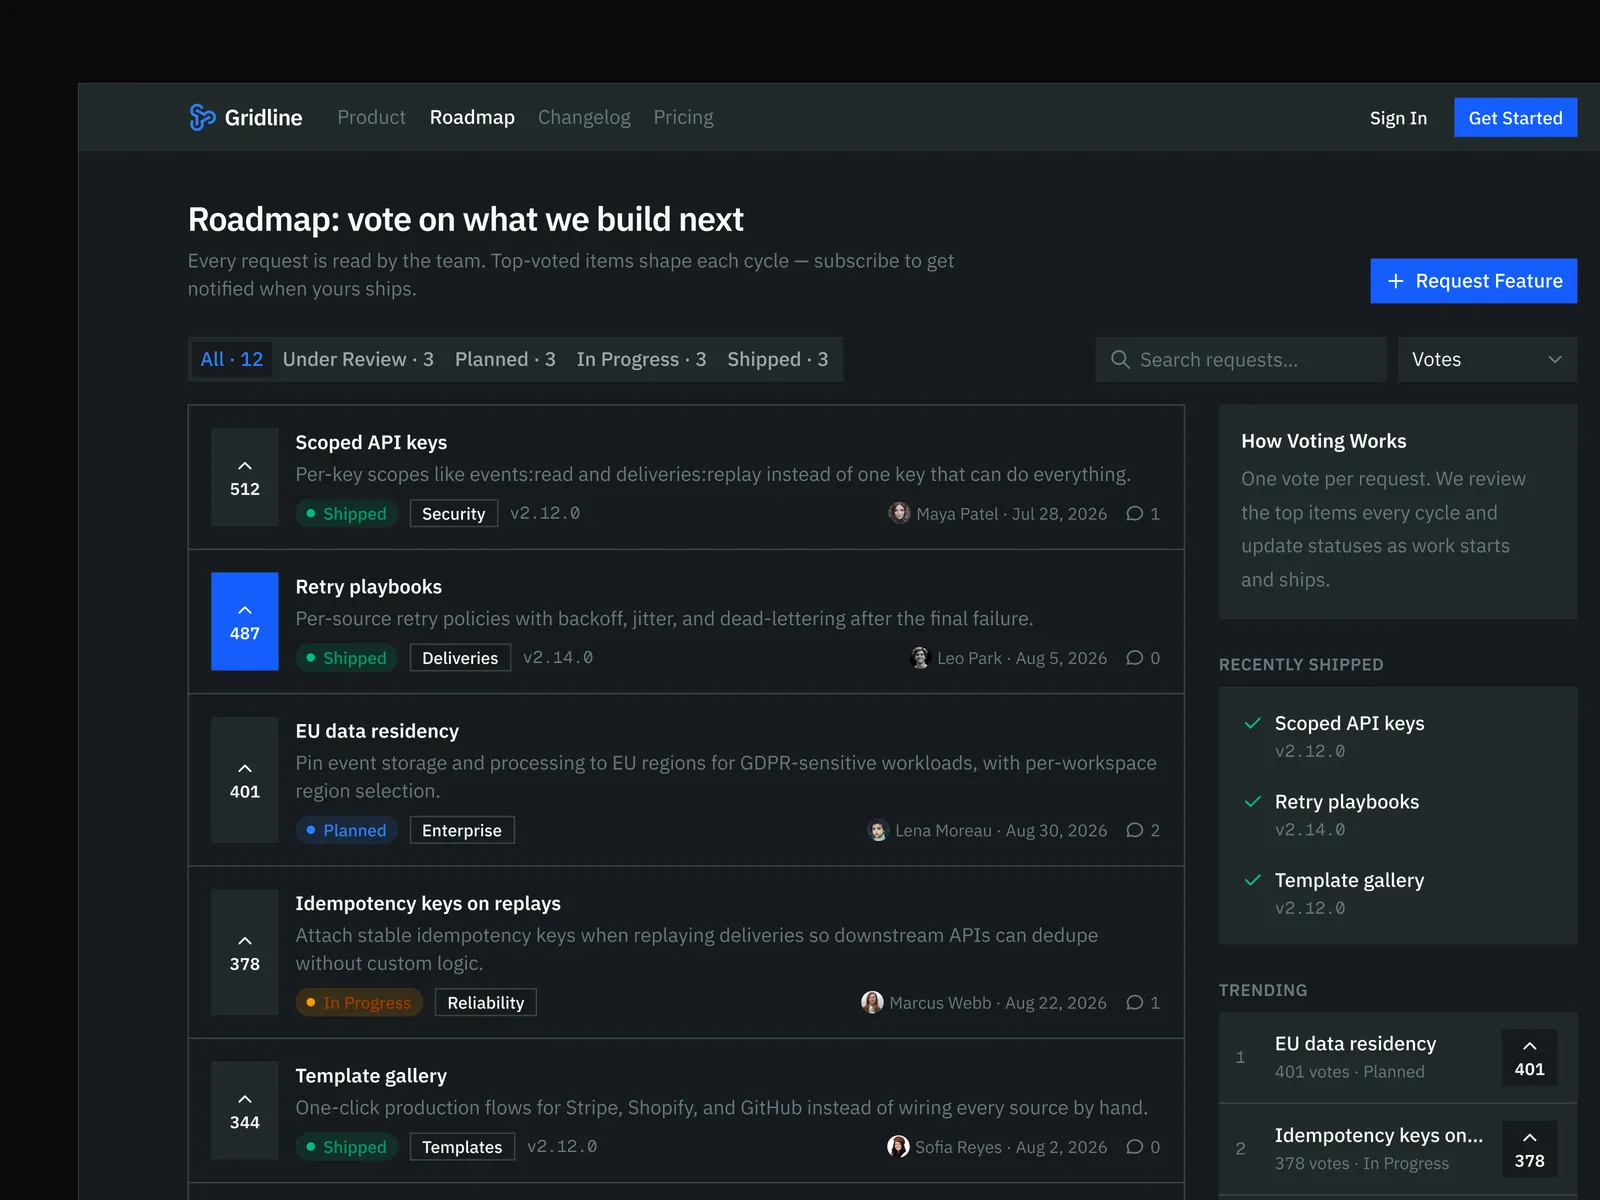
Task: Click the Security tag on Scoped API keys
Action: (453, 513)
